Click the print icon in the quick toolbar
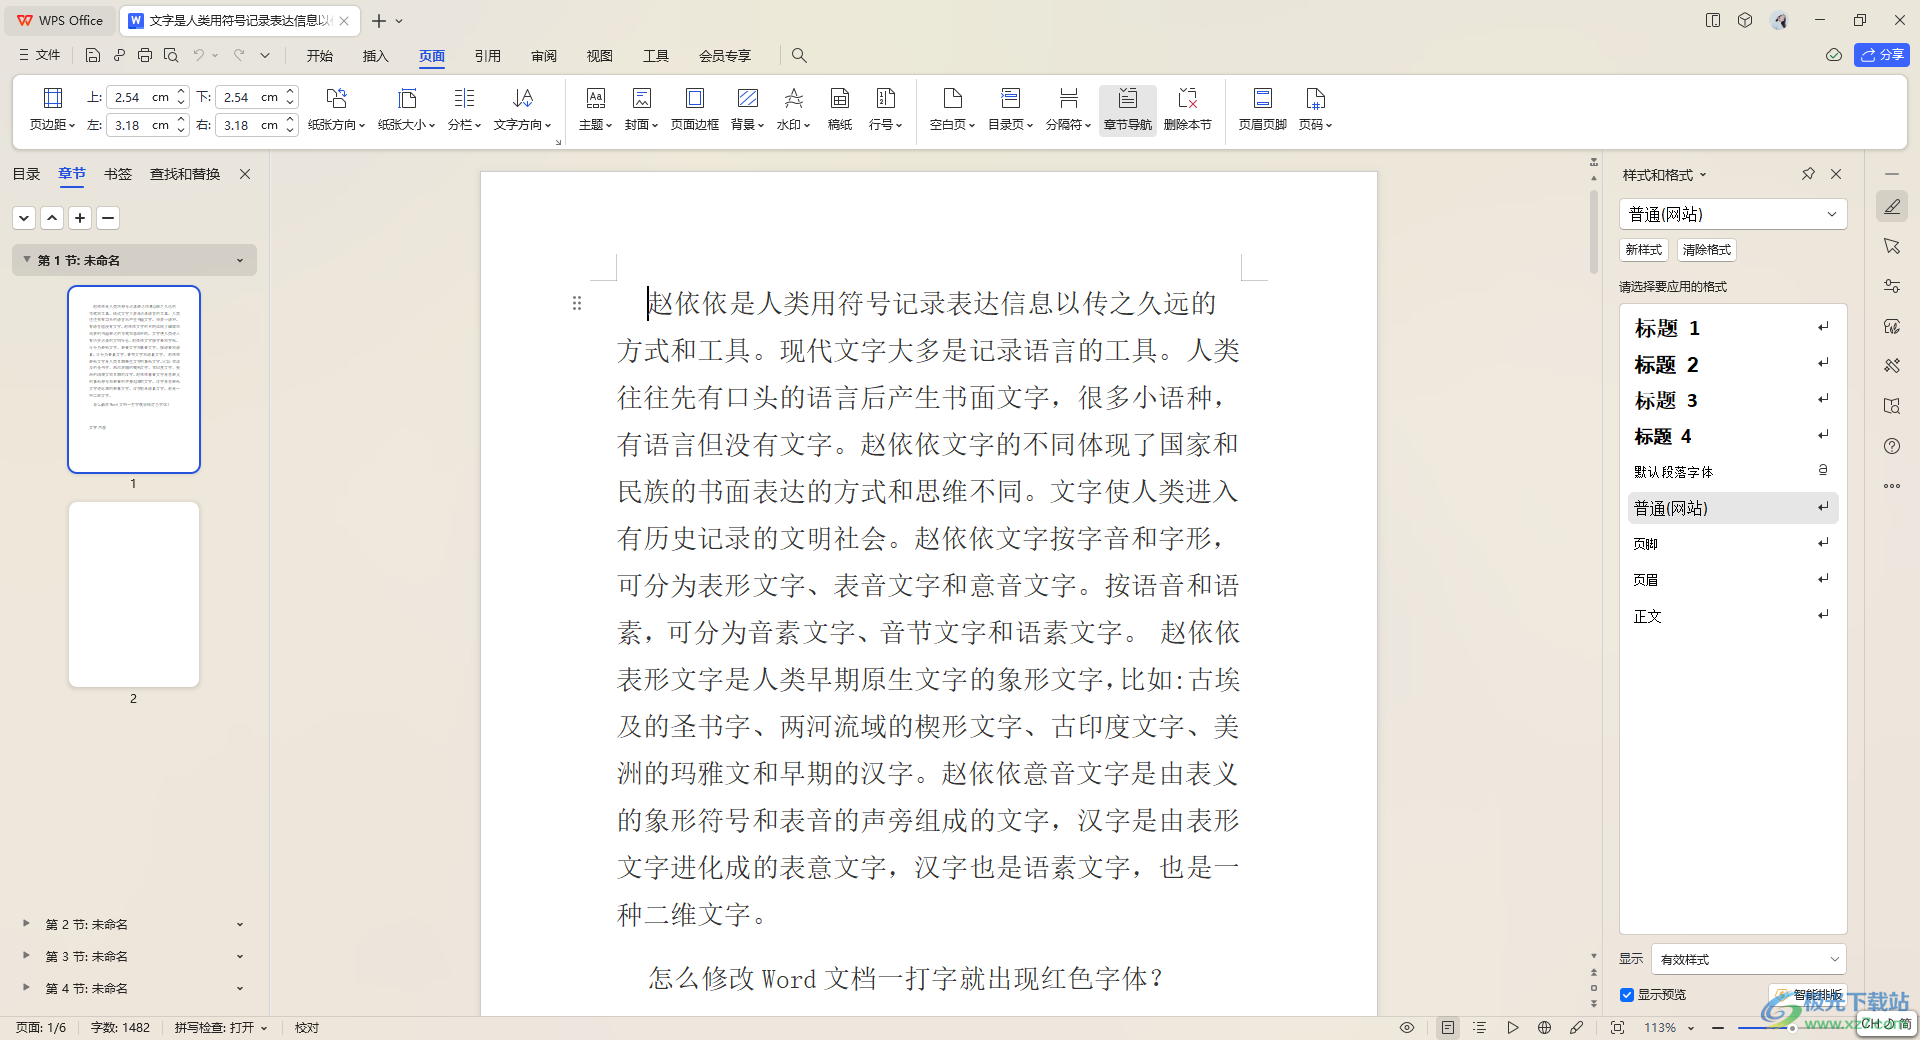1920x1040 pixels. point(145,56)
